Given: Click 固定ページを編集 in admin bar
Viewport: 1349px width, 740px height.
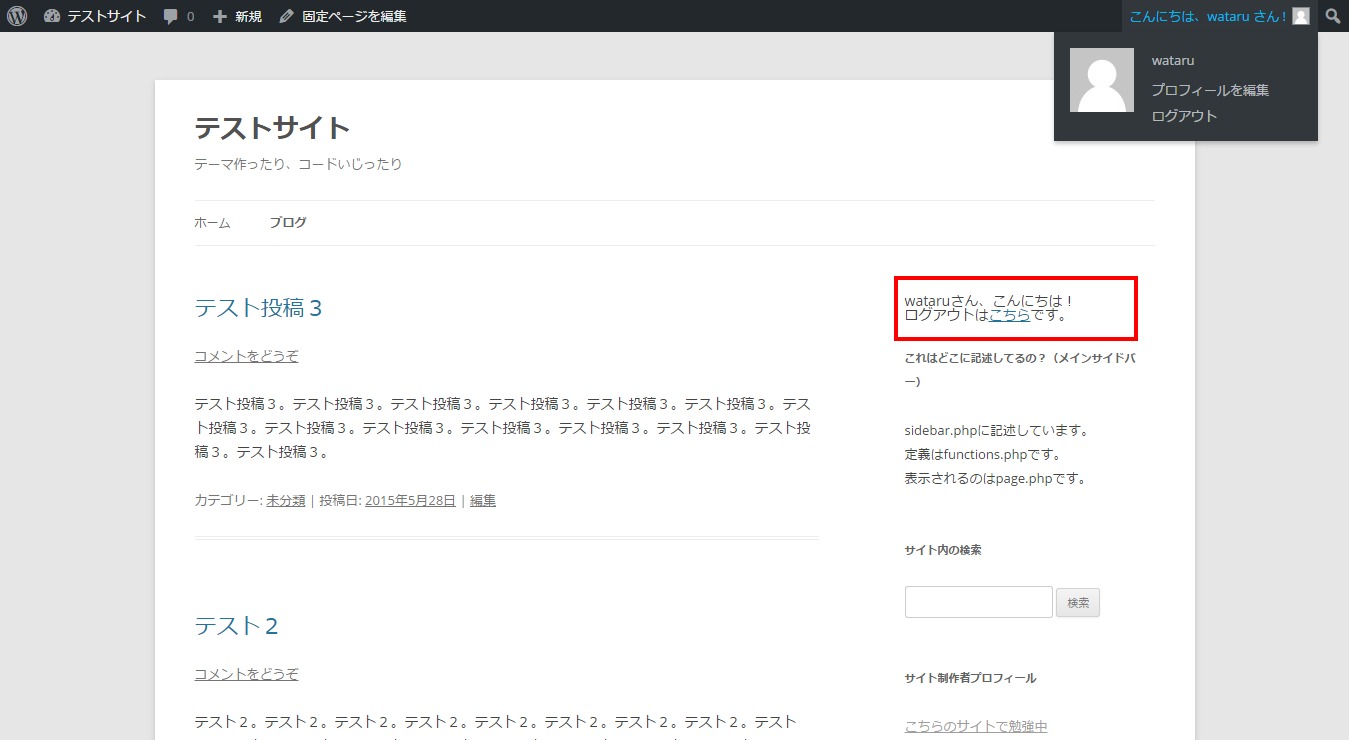Looking at the screenshot, I should (x=343, y=16).
